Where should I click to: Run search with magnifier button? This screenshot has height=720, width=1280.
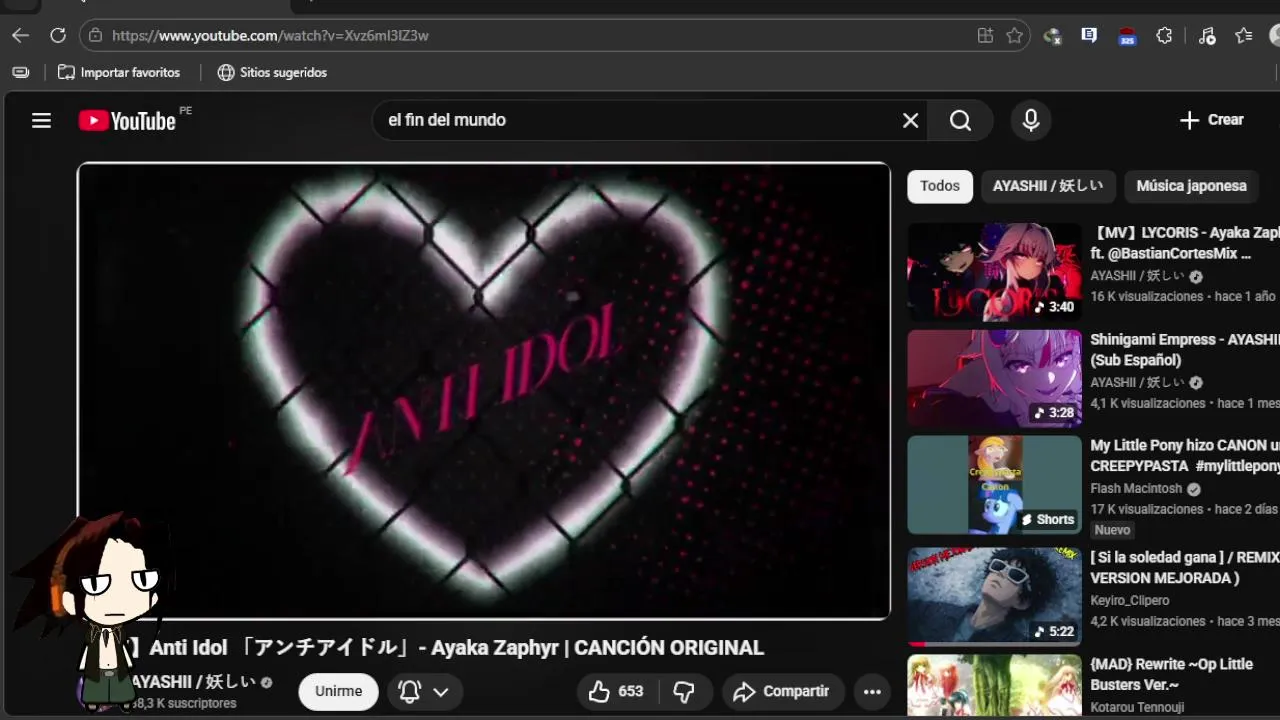pos(960,120)
